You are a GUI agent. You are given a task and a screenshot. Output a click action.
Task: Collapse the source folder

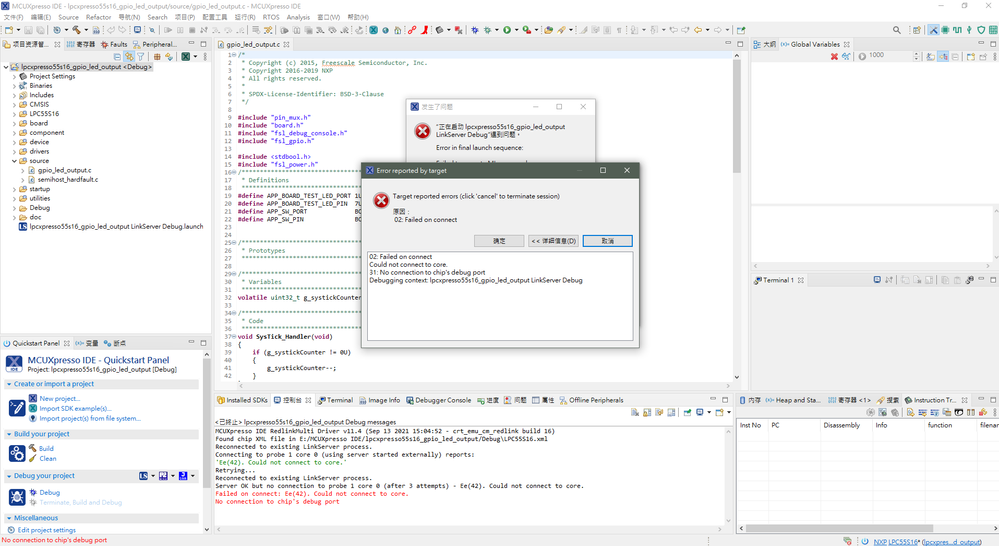pos(15,161)
